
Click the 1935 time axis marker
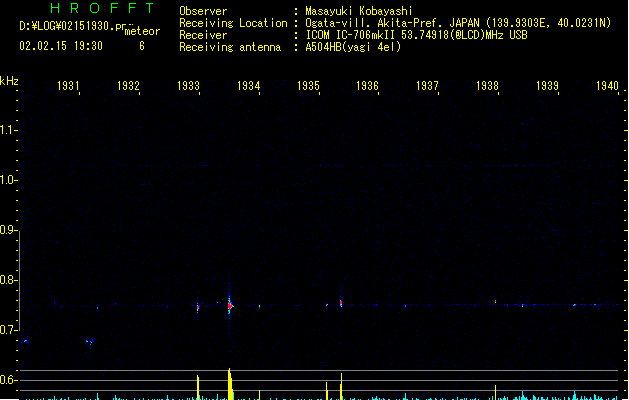(x=308, y=85)
